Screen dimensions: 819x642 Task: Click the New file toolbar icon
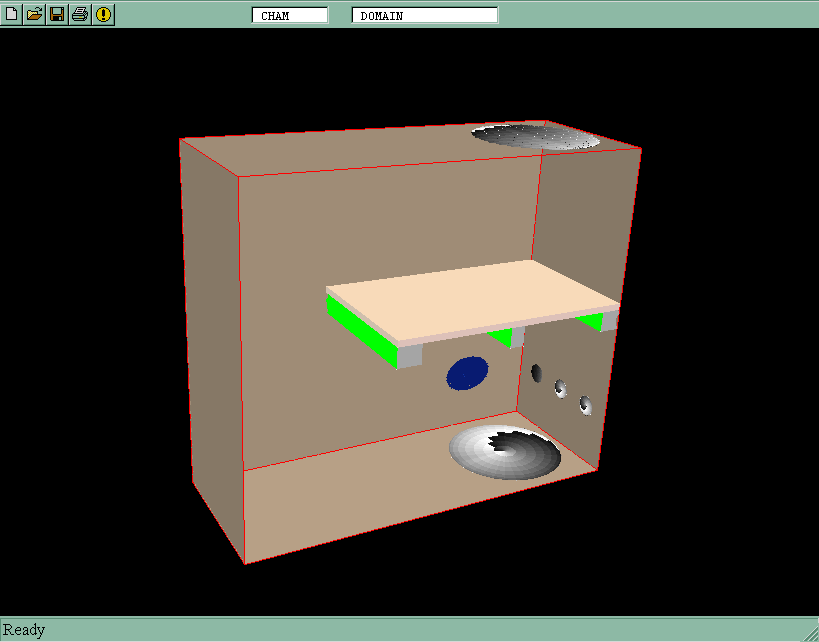click(11, 14)
